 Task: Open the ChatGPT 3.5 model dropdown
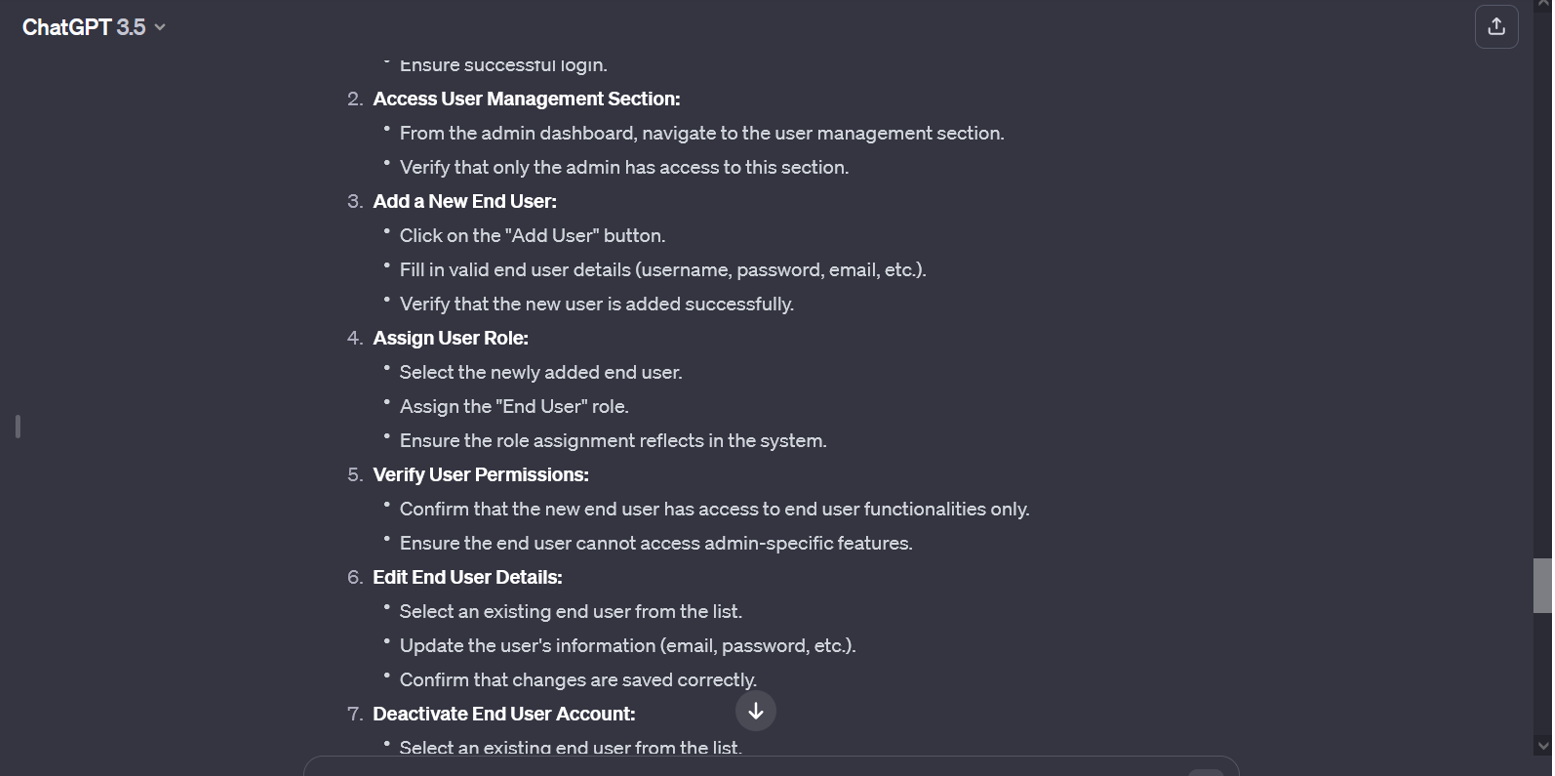coord(92,27)
